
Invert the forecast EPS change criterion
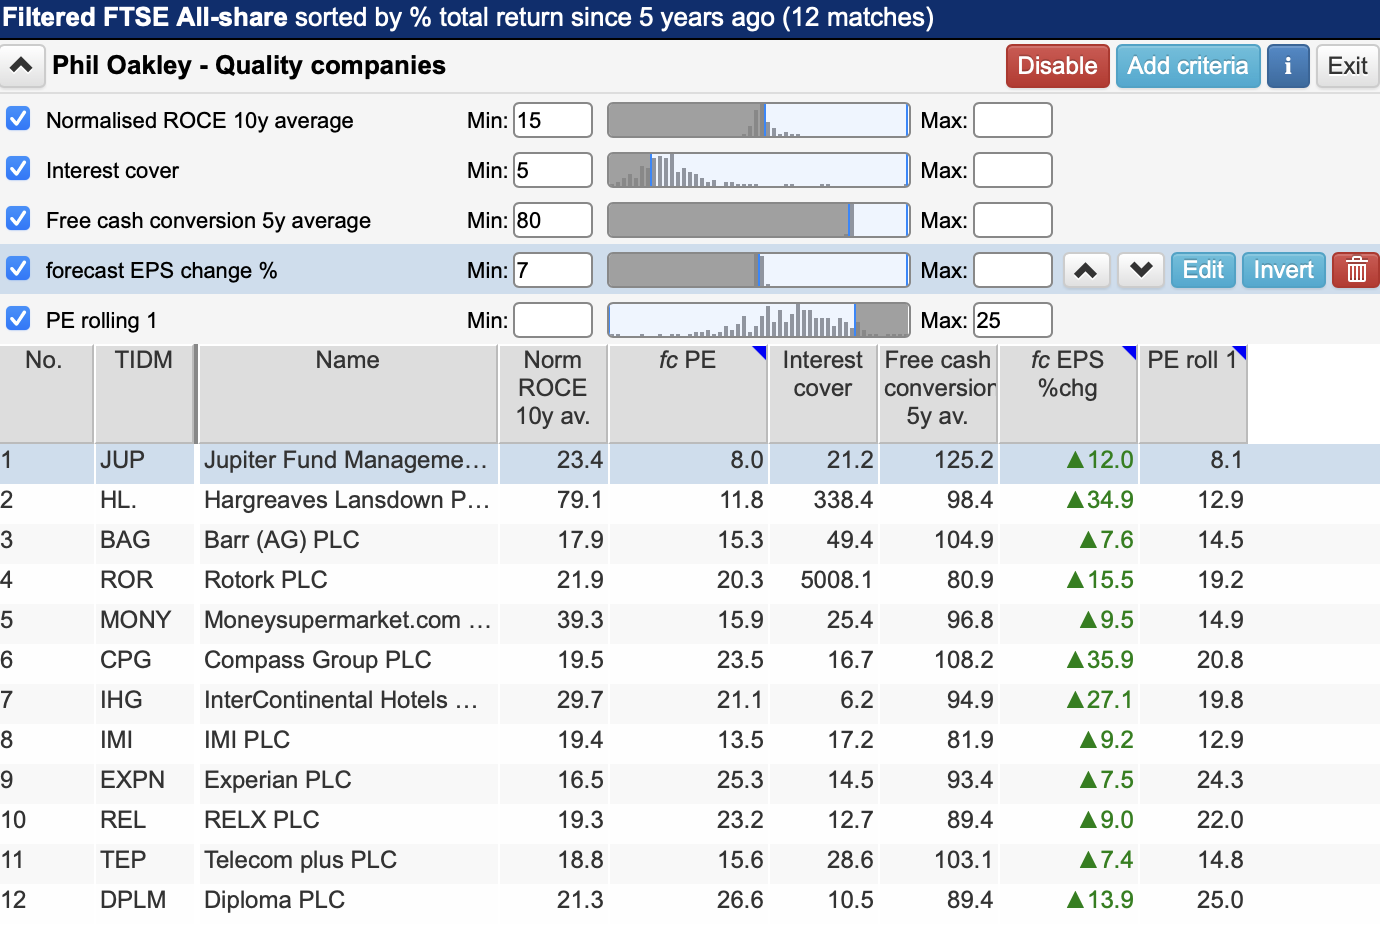1284,270
